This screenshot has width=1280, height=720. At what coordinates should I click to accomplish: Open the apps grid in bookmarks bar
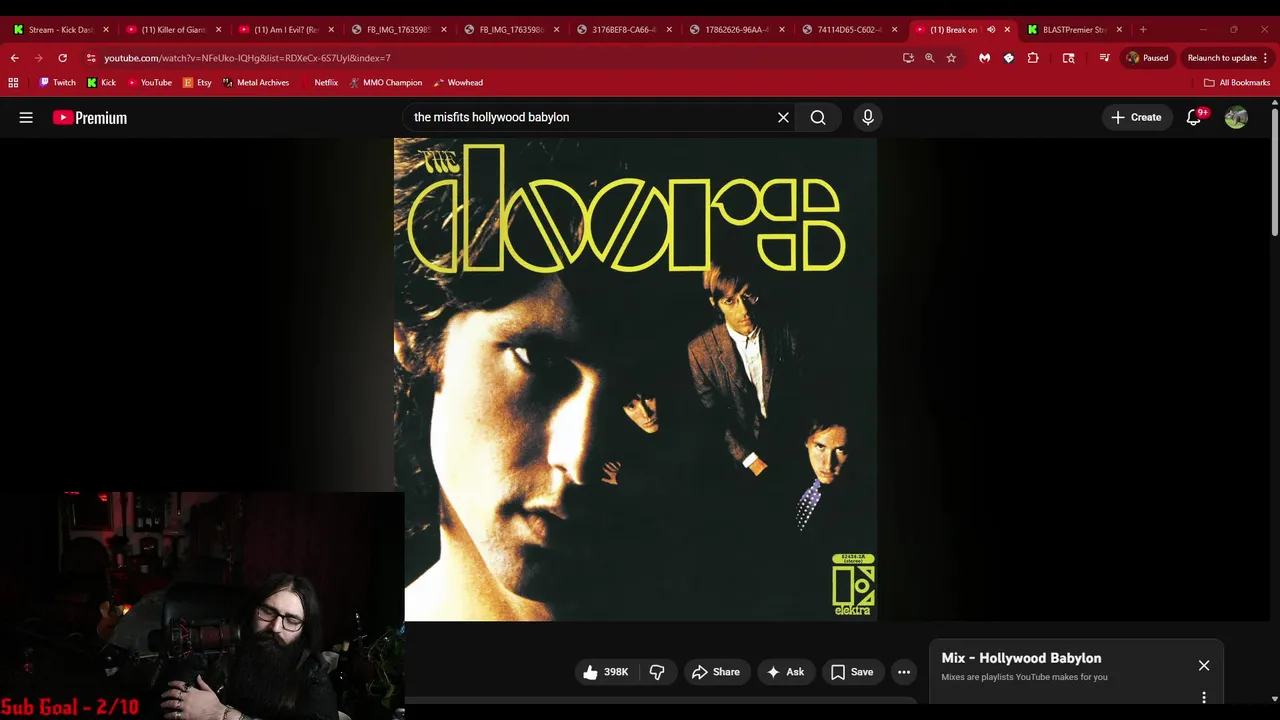pyautogui.click(x=13, y=82)
